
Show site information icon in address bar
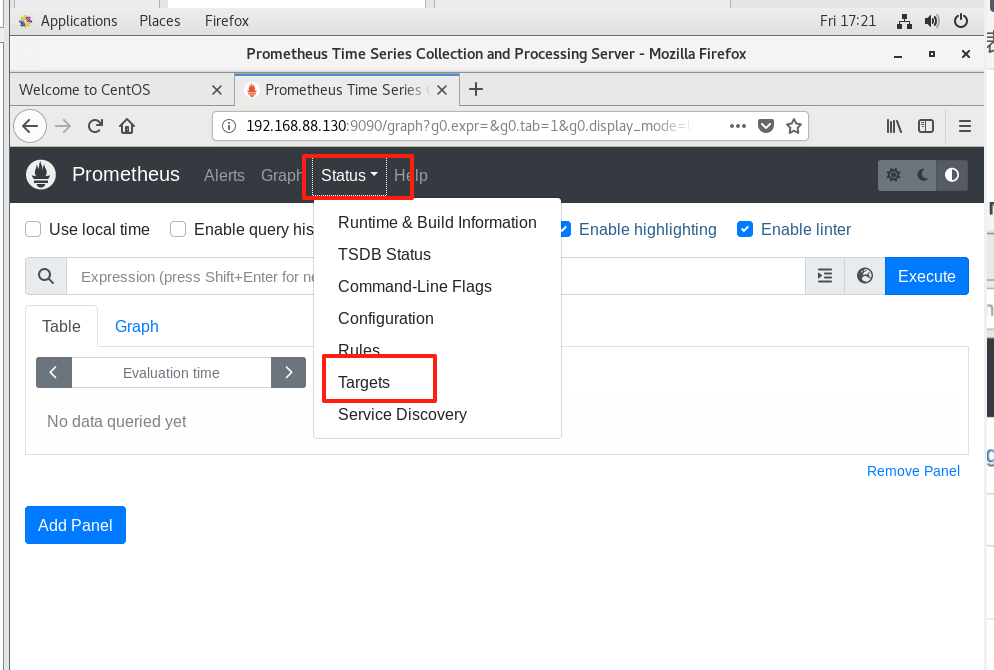tap(229, 126)
